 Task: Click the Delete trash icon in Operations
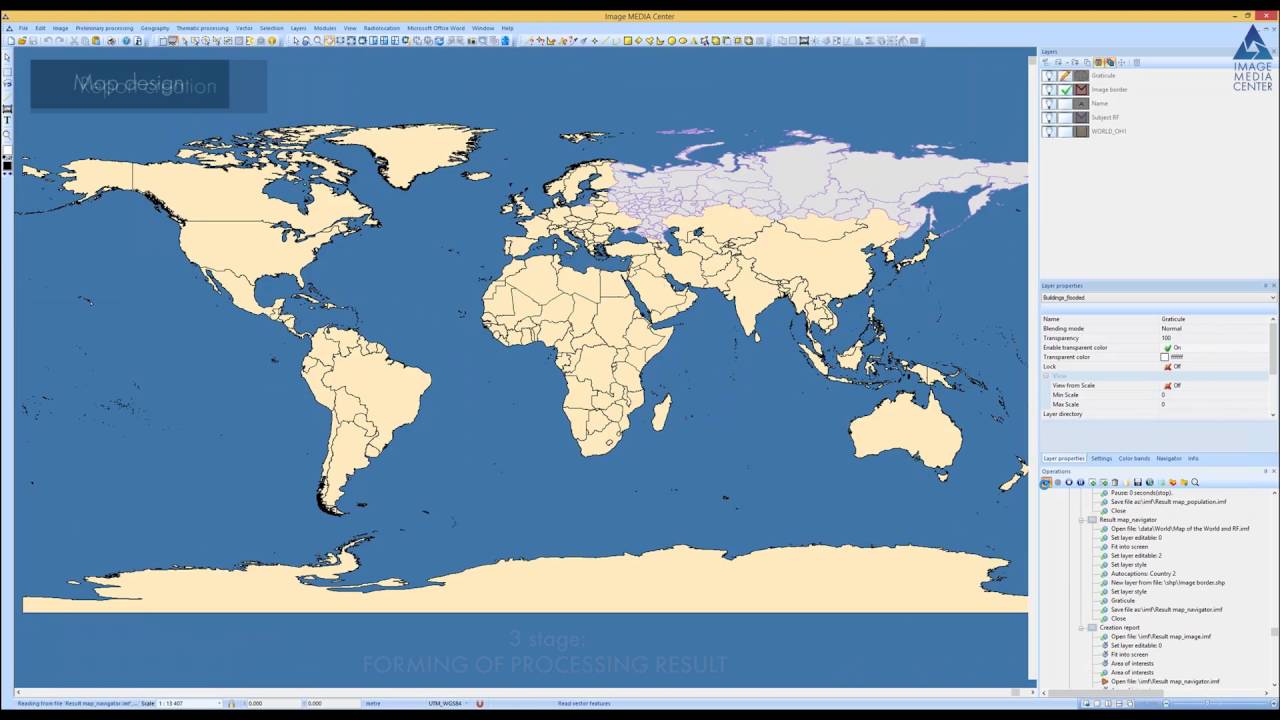coord(1115,482)
